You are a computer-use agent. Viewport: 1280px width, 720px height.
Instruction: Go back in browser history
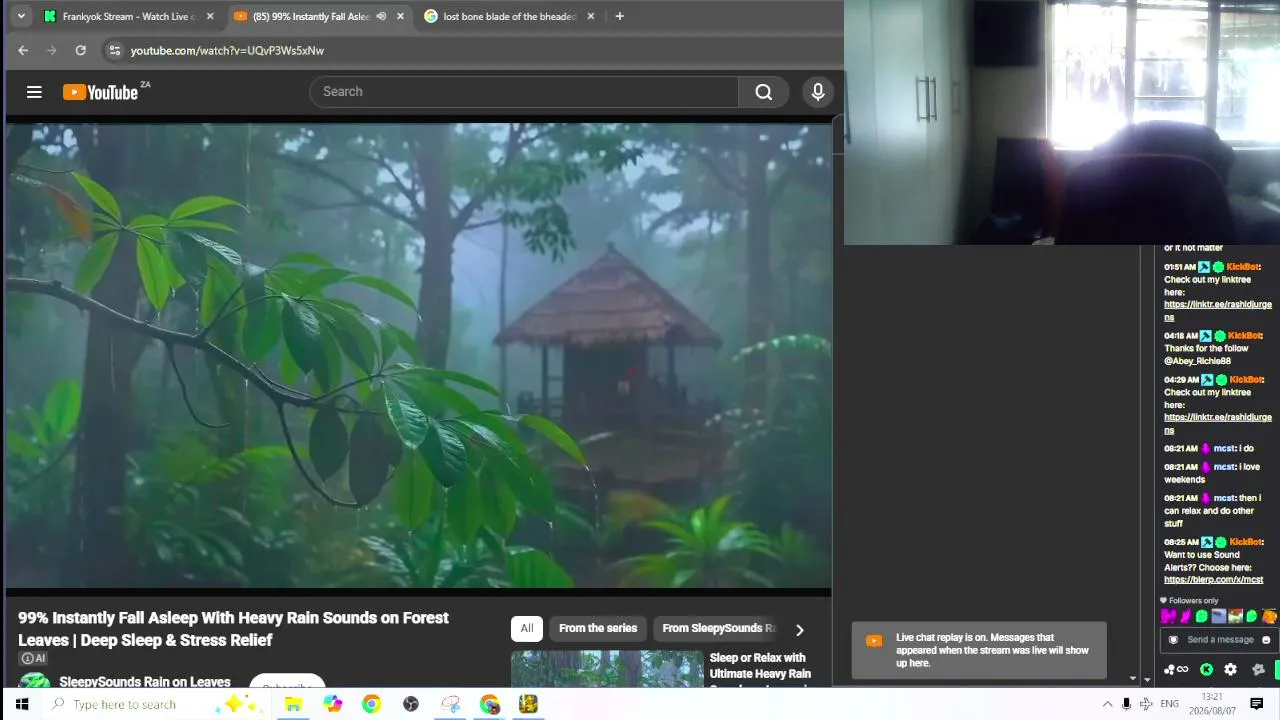(23, 50)
